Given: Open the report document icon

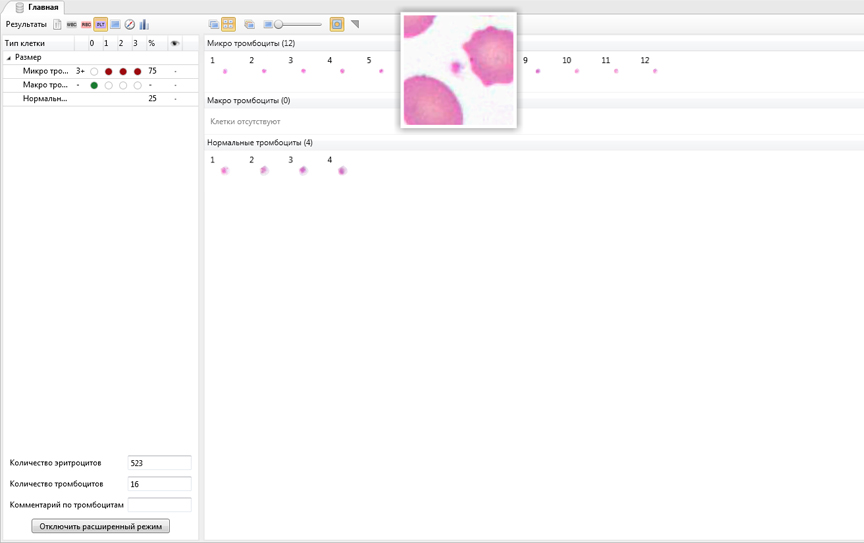Looking at the screenshot, I should point(57,25).
